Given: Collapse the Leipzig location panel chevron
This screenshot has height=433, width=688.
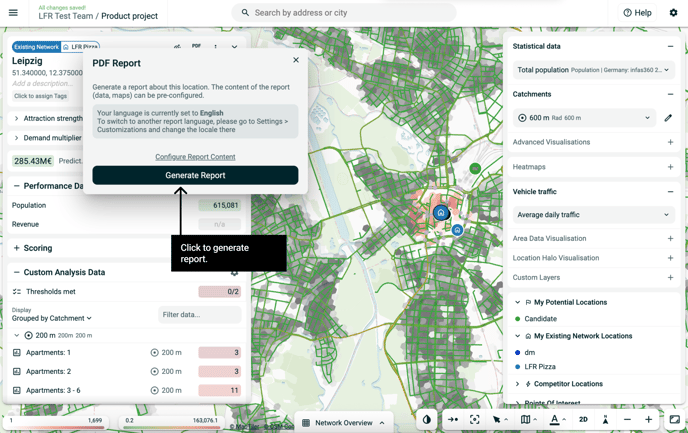Looking at the screenshot, I should click(234, 47).
